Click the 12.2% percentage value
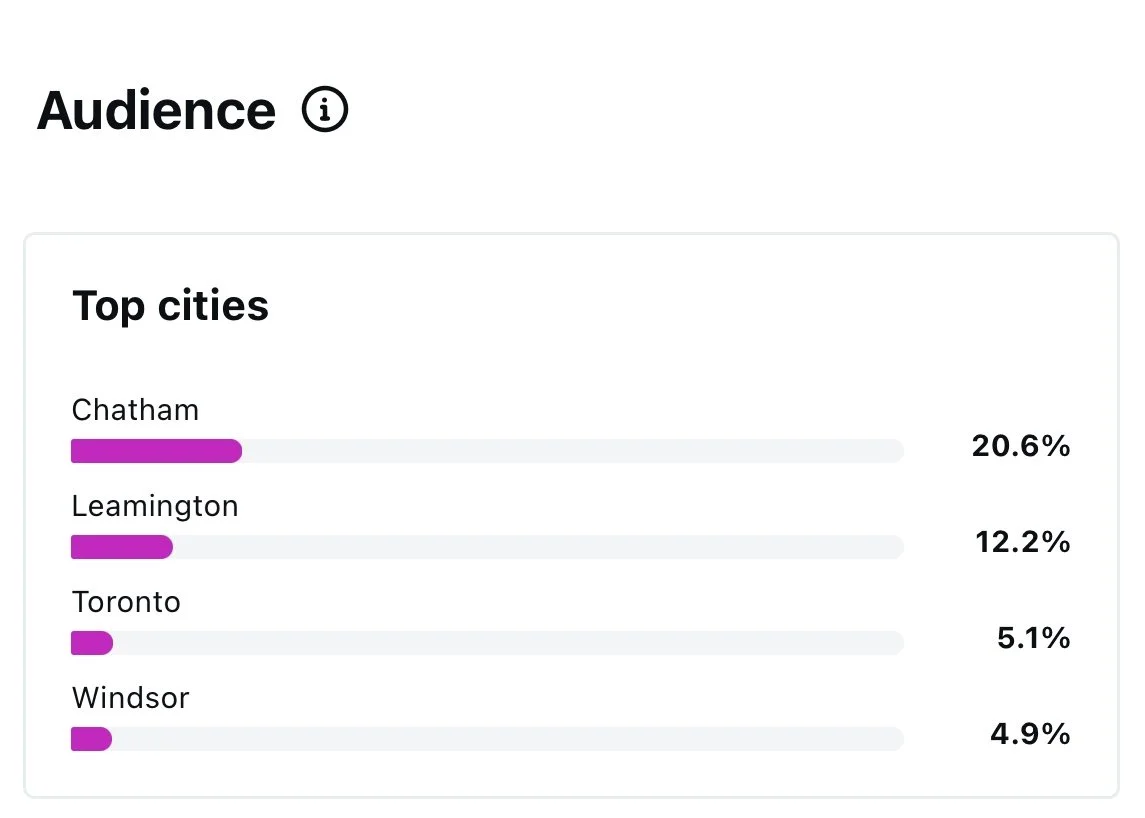1145x818 pixels. pyautogui.click(x=1022, y=542)
